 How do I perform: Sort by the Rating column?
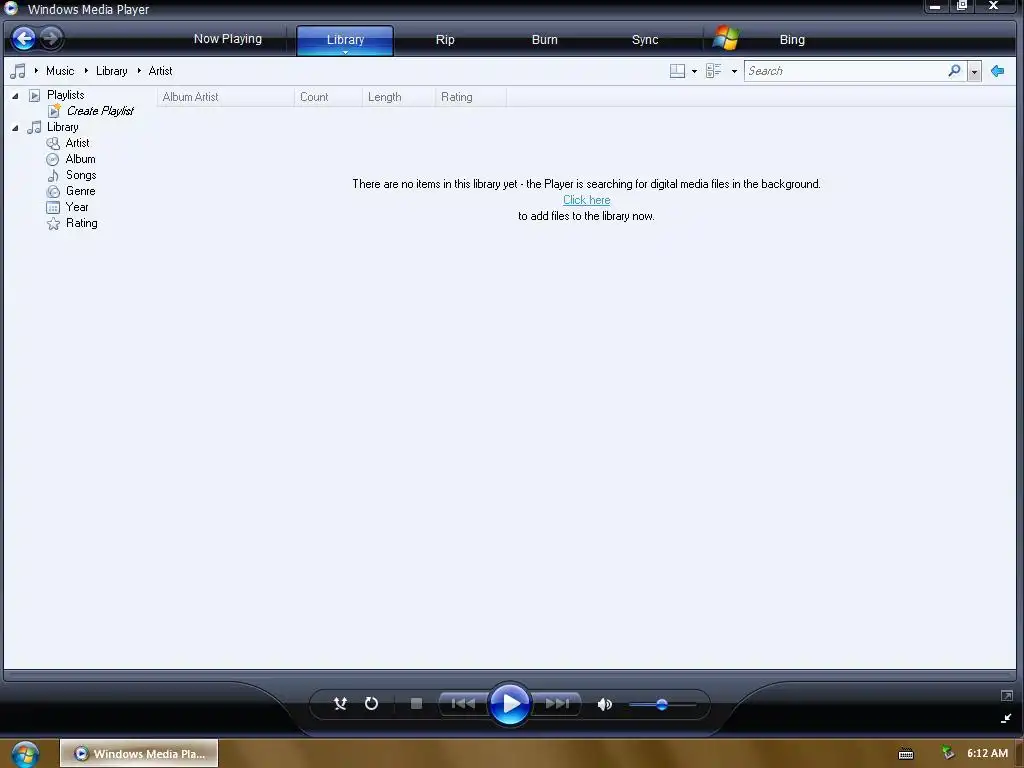471,97
